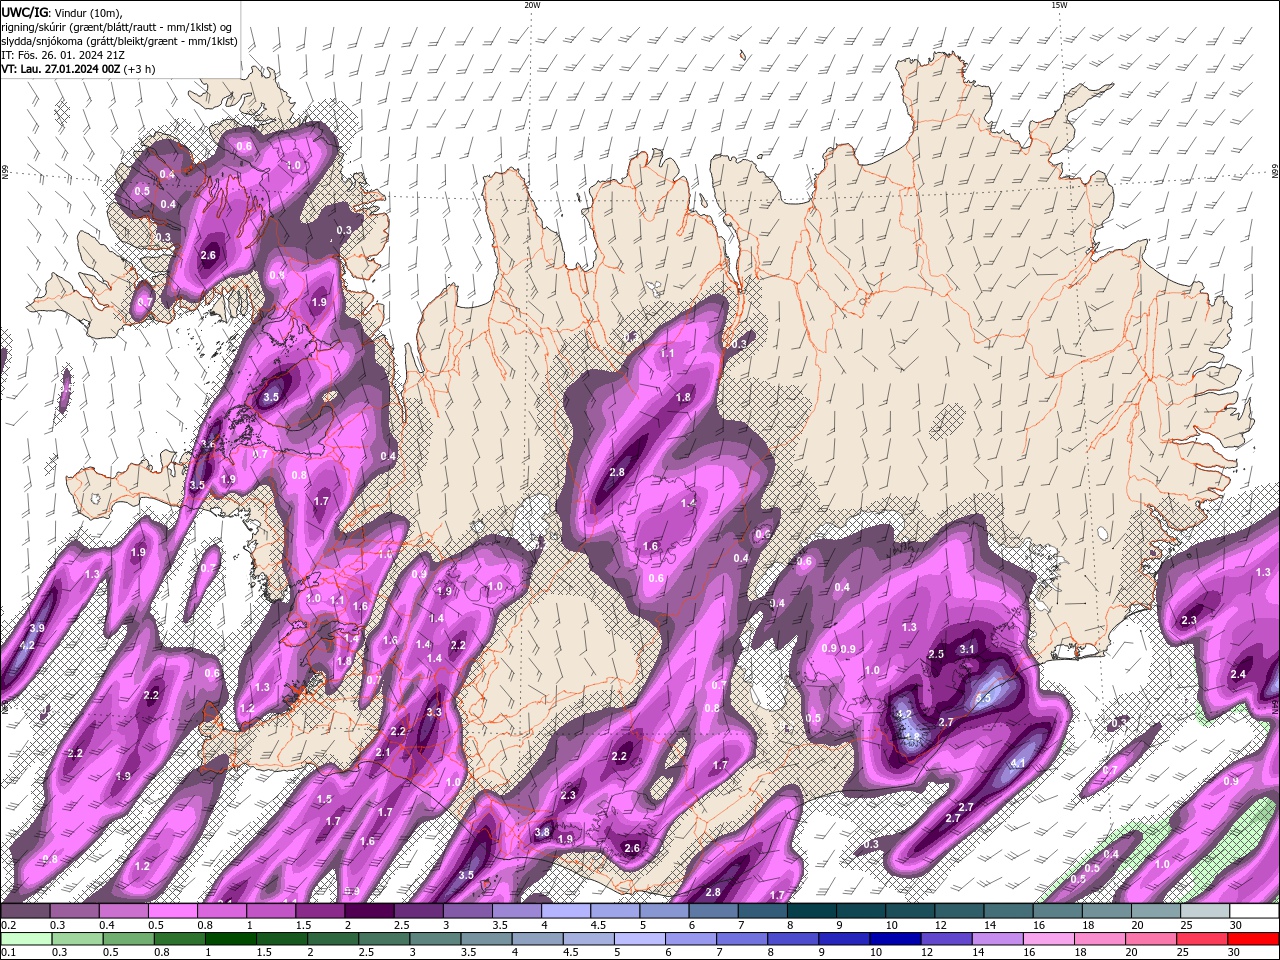This screenshot has height=960, width=1280.
Task: Click the 3.1 precipitation value
Action: tap(967, 649)
